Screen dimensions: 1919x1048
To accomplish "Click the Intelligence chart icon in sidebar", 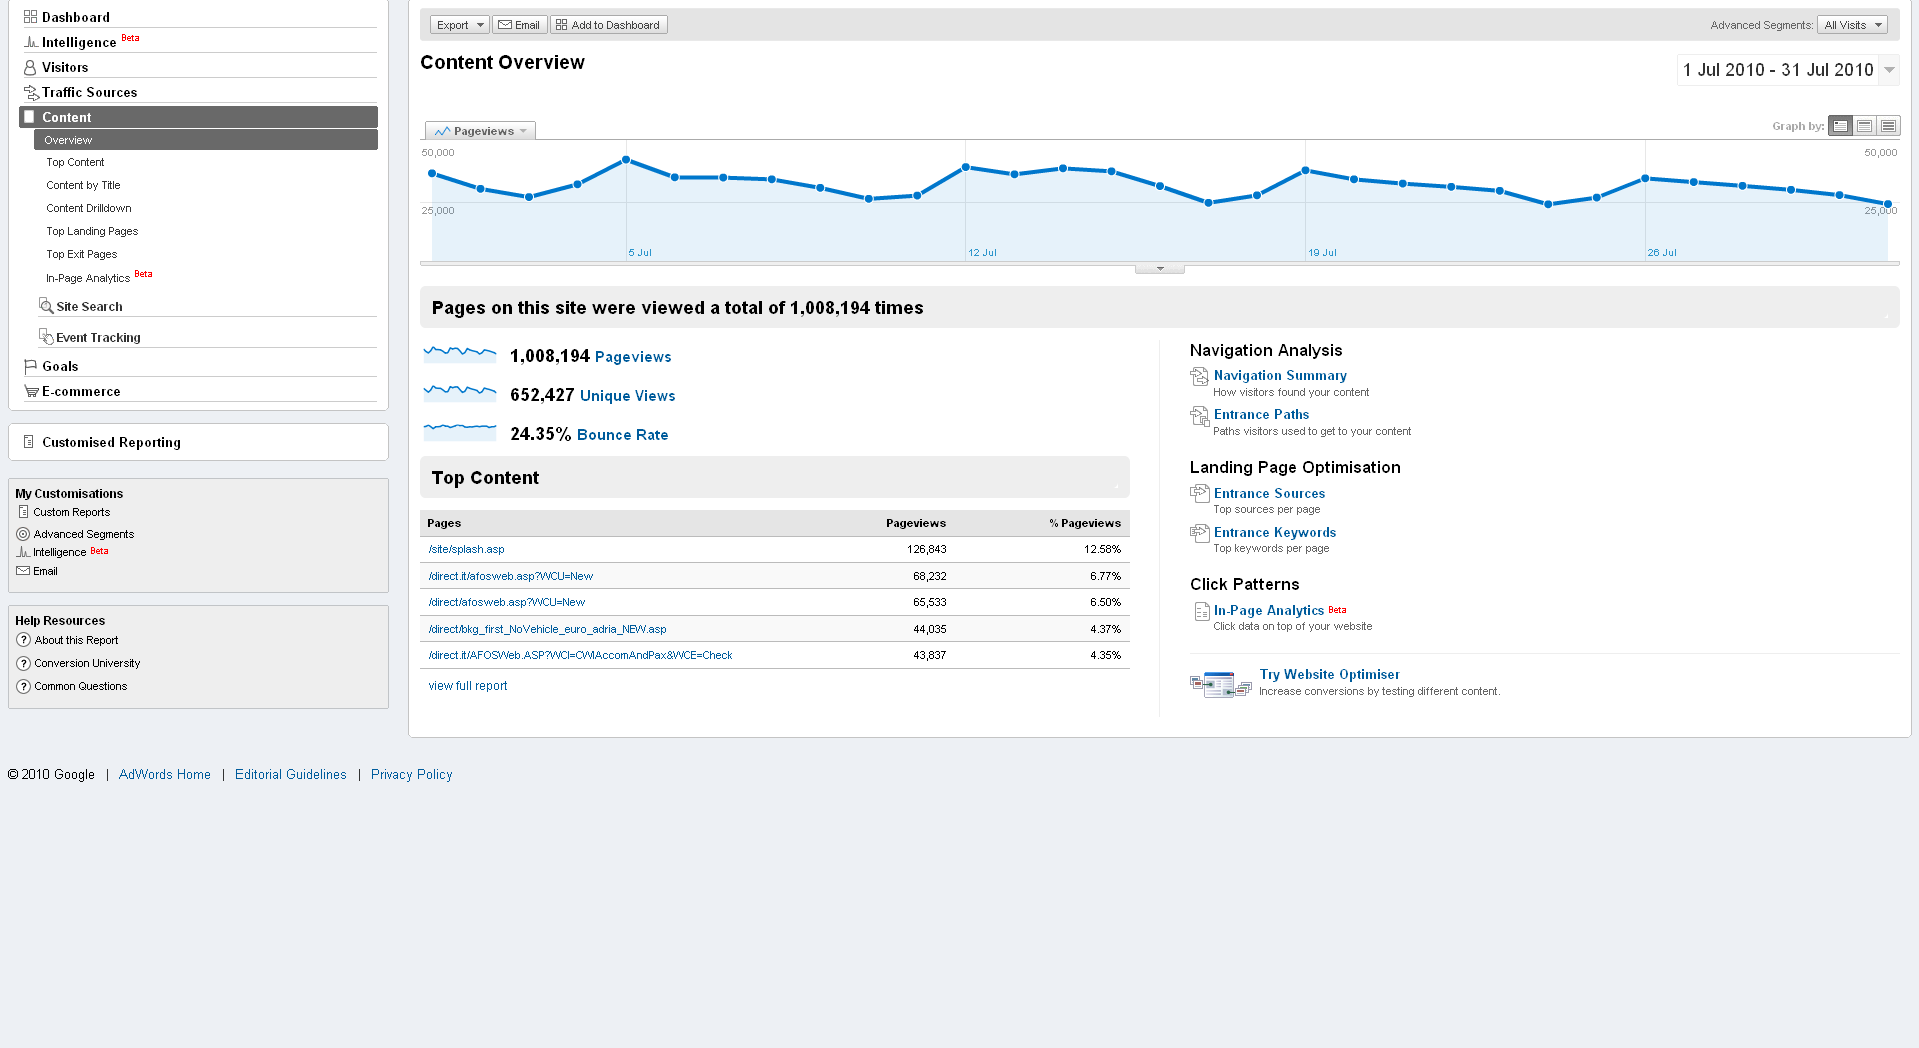I will coord(31,42).
